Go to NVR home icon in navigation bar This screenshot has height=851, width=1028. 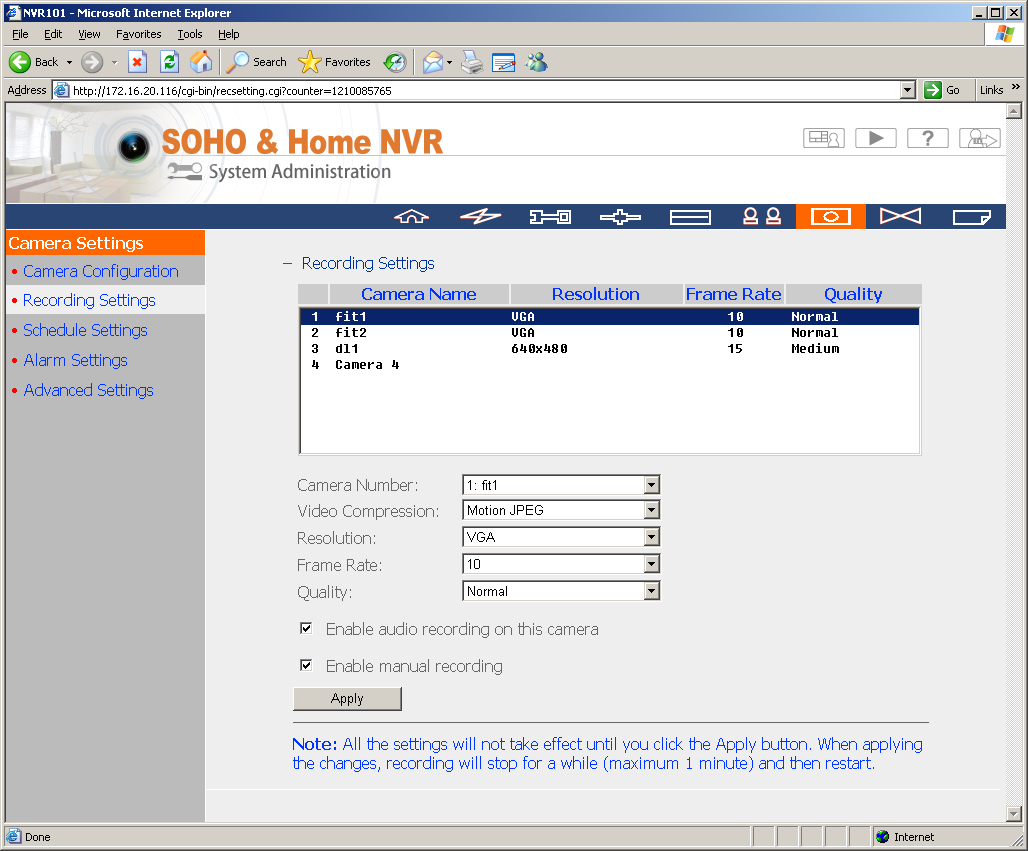pos(411,216)
